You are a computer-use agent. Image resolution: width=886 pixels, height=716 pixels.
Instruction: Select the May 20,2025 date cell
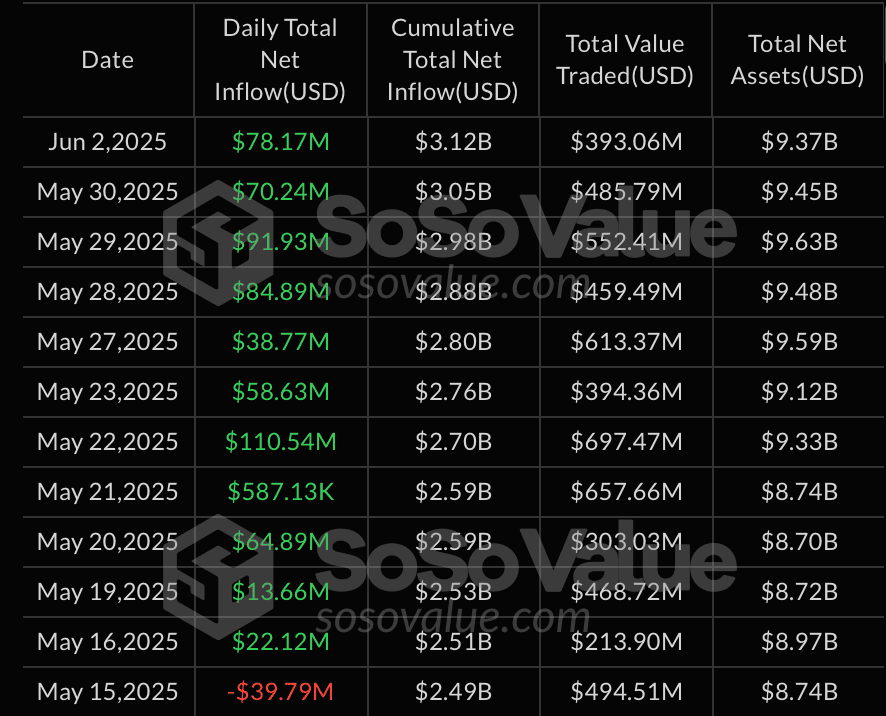click(x=107, y=542)
